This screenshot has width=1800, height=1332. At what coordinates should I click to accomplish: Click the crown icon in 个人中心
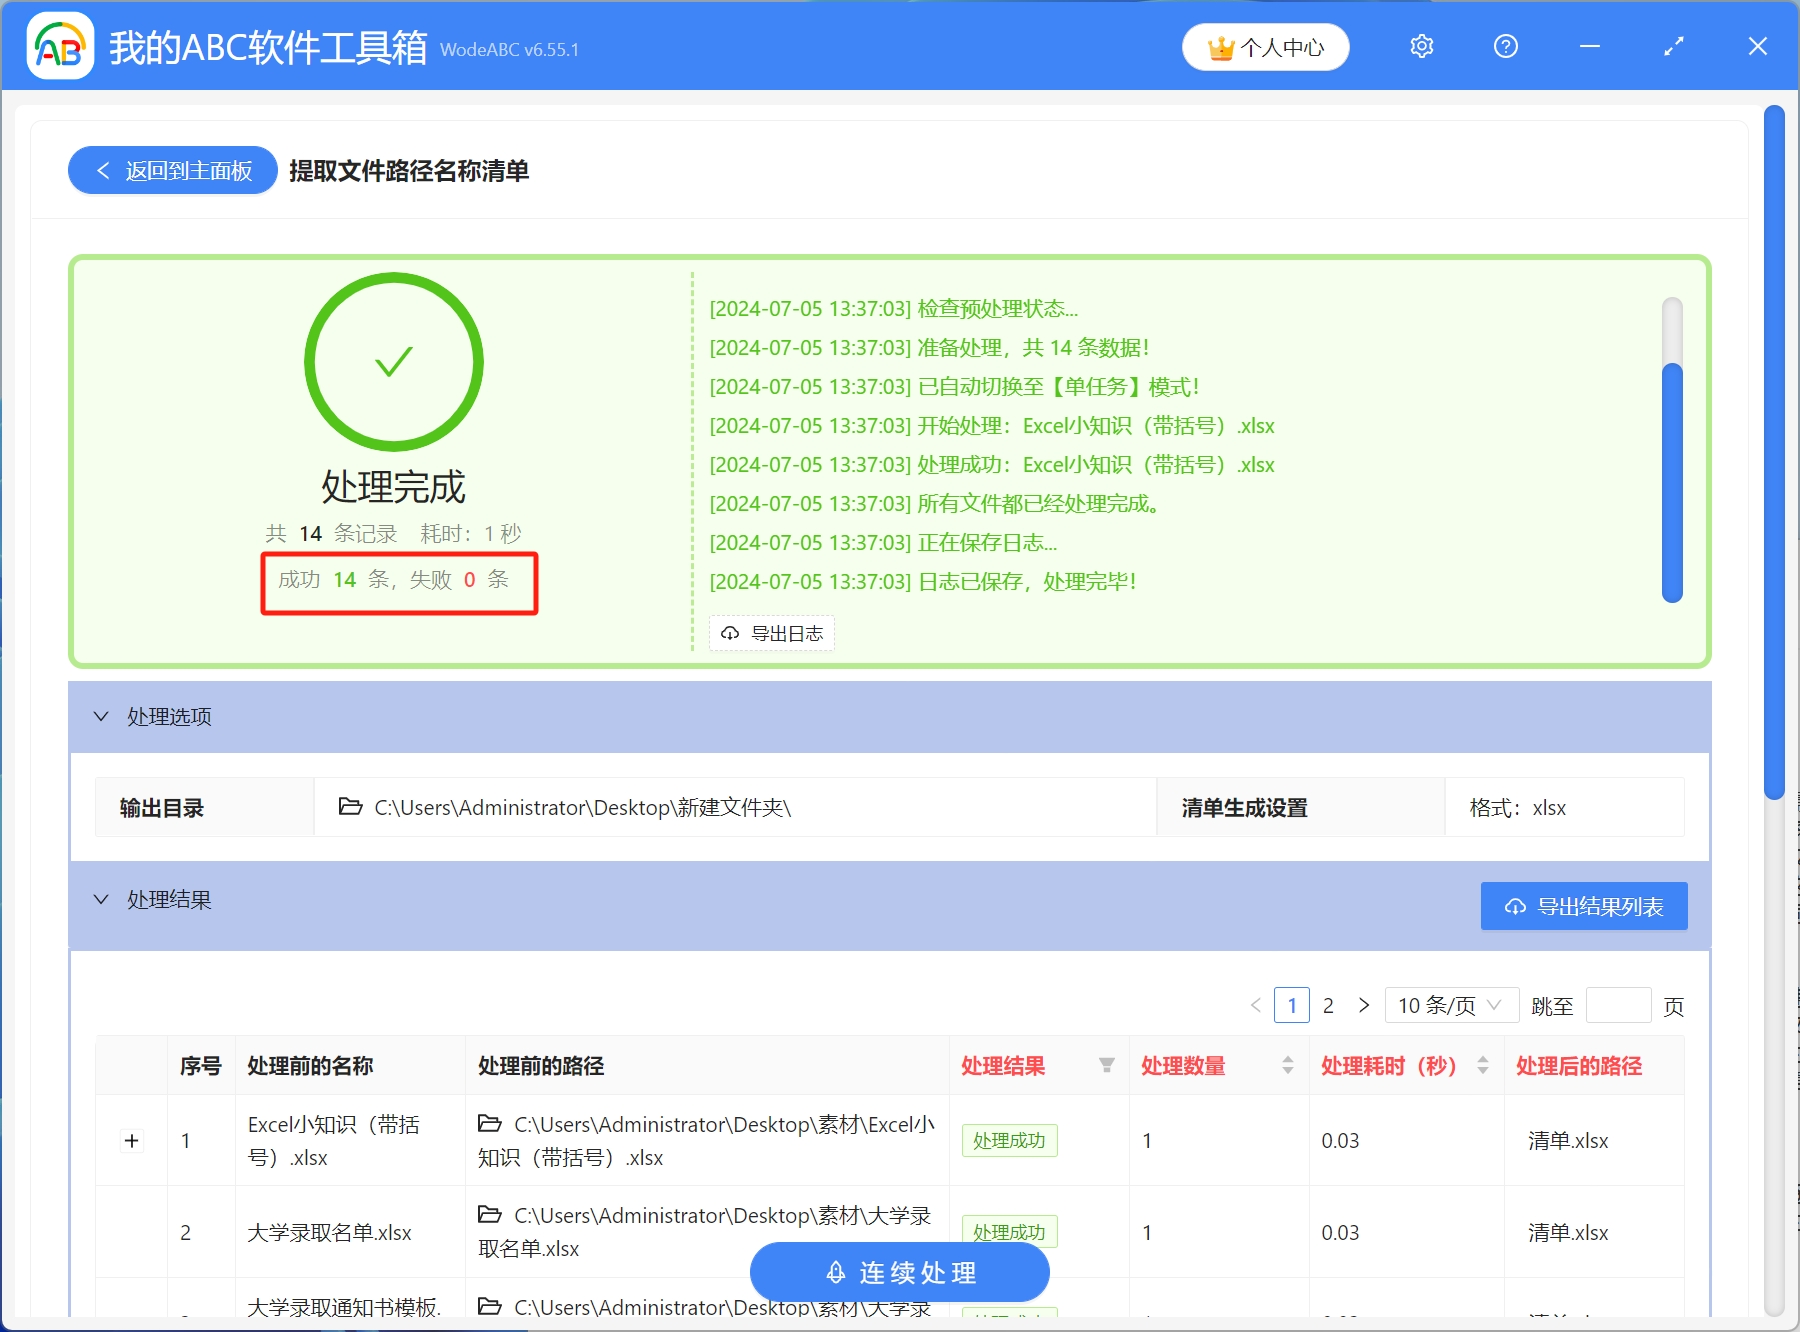(x=1220, y=46)
